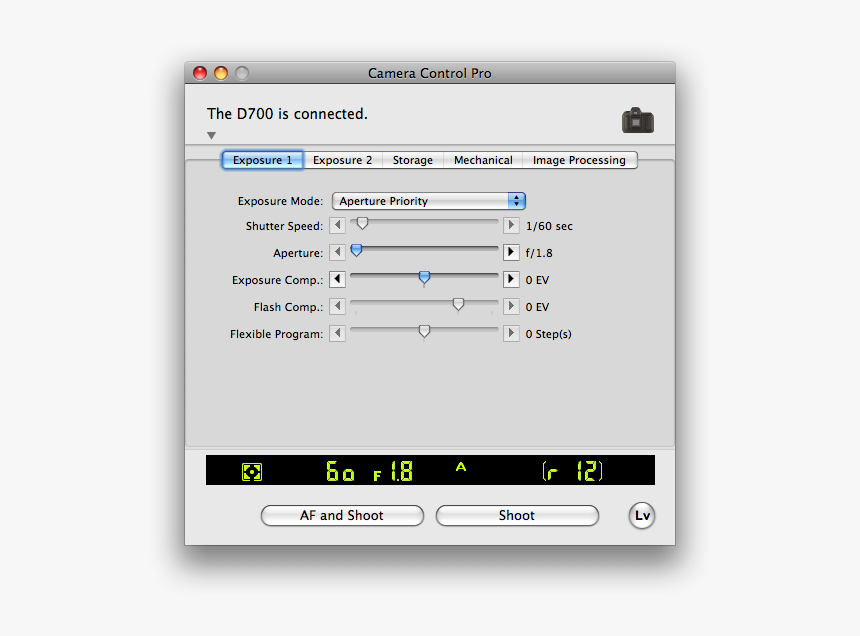This screenshot has width=860, height=636.
Task: Increase Flexible Program with right arrow
Action: tap(511, 333)
